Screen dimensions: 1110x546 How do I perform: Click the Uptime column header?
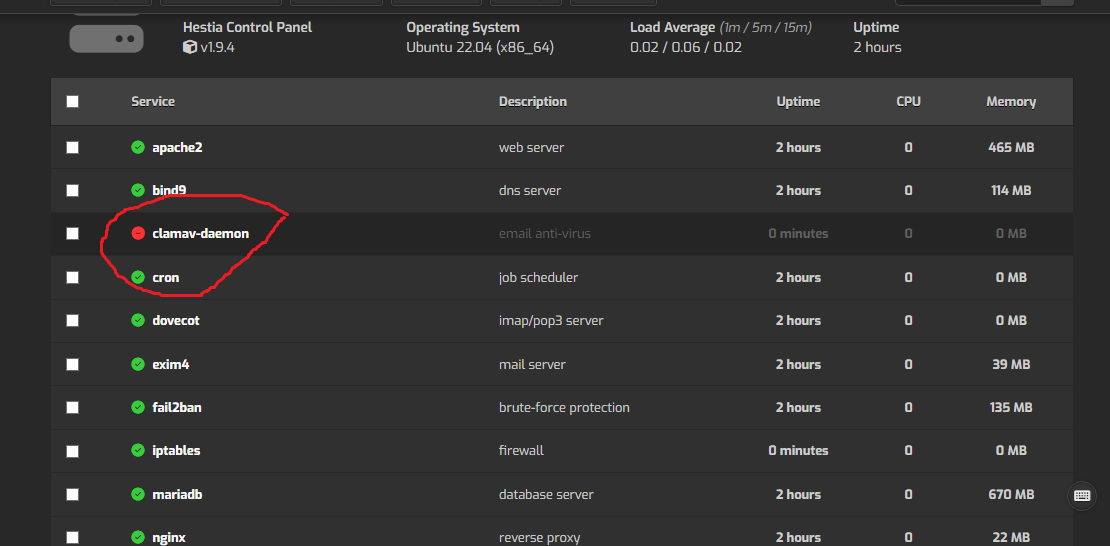click(x=798, y=101)
